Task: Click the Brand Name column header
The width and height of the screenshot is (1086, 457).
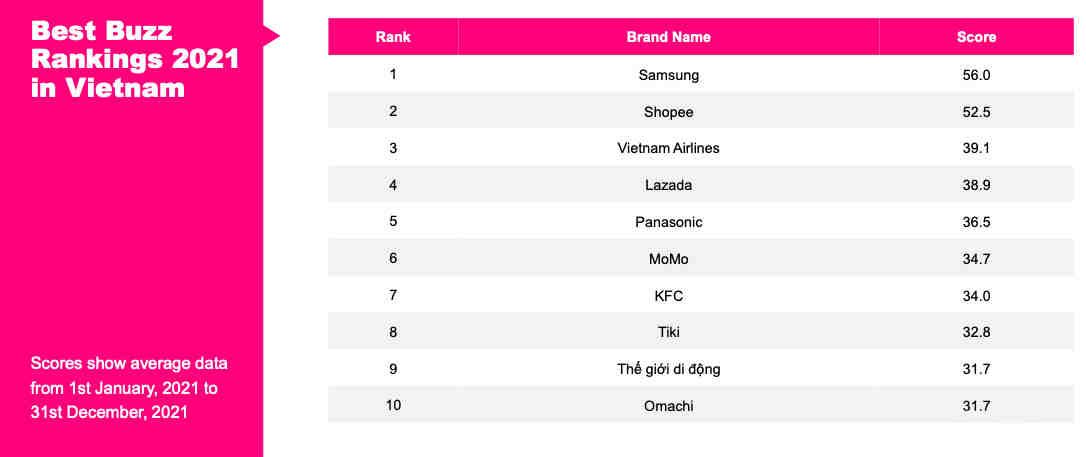Action: [668, 37]
